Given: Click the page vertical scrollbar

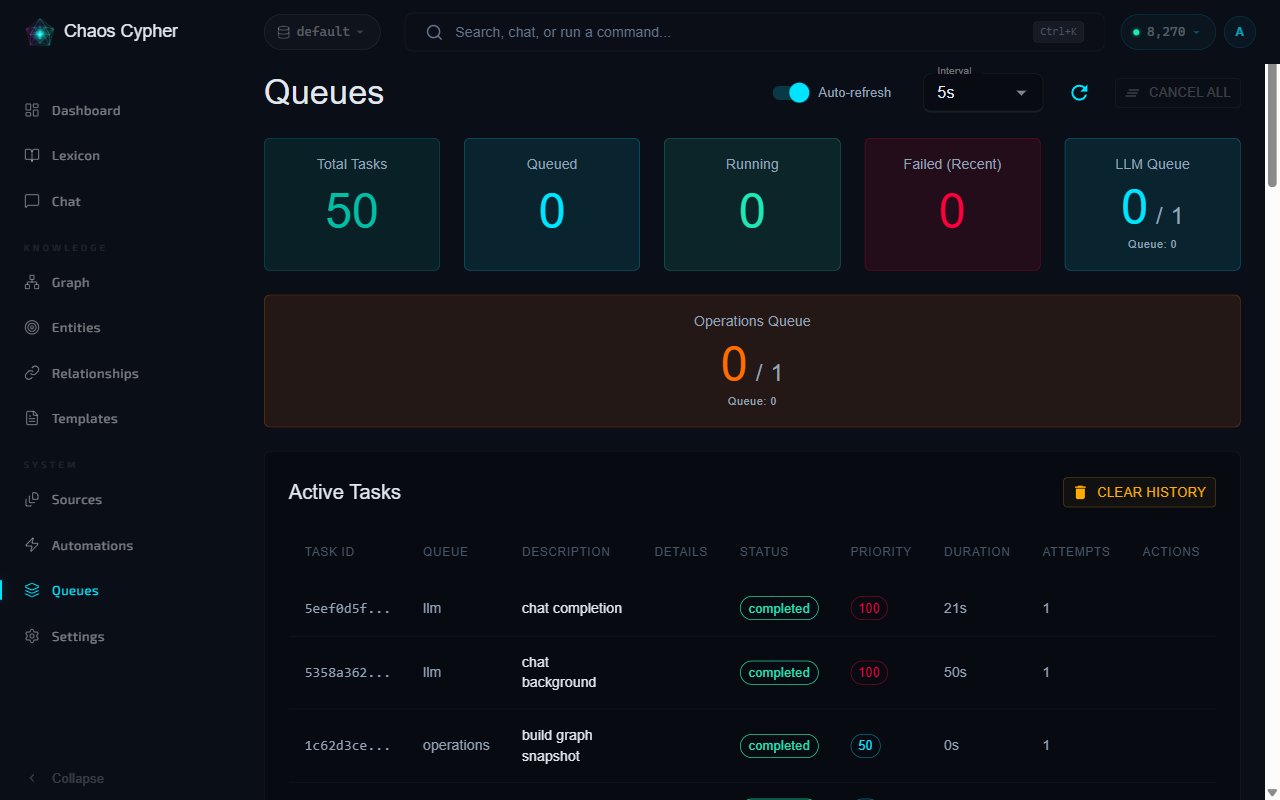Looking at the screenshot, I should [x=1273, y=125].
